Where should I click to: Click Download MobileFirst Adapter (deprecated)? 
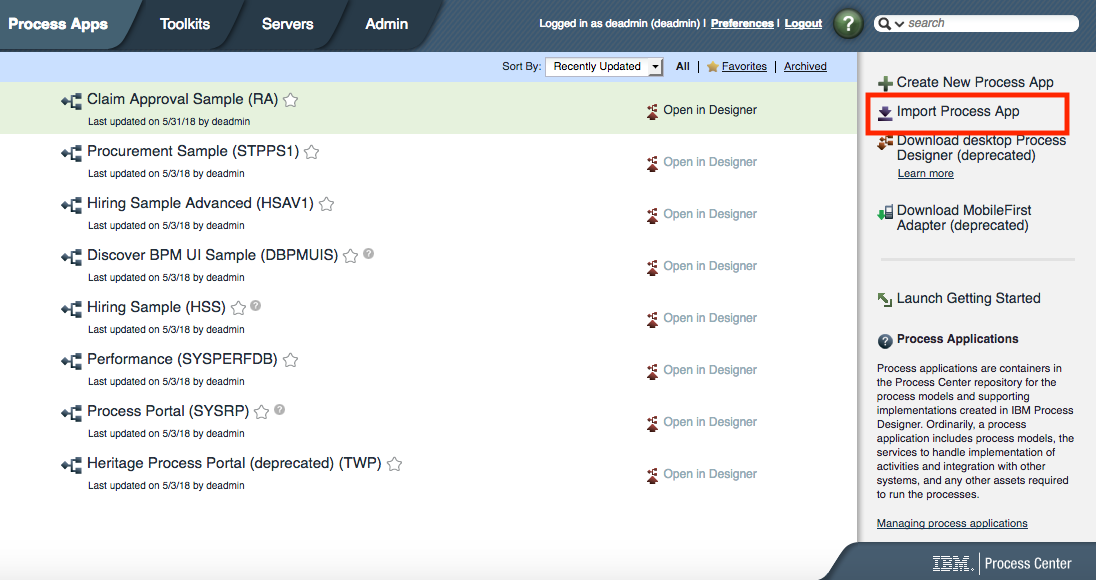click(964, 218)
